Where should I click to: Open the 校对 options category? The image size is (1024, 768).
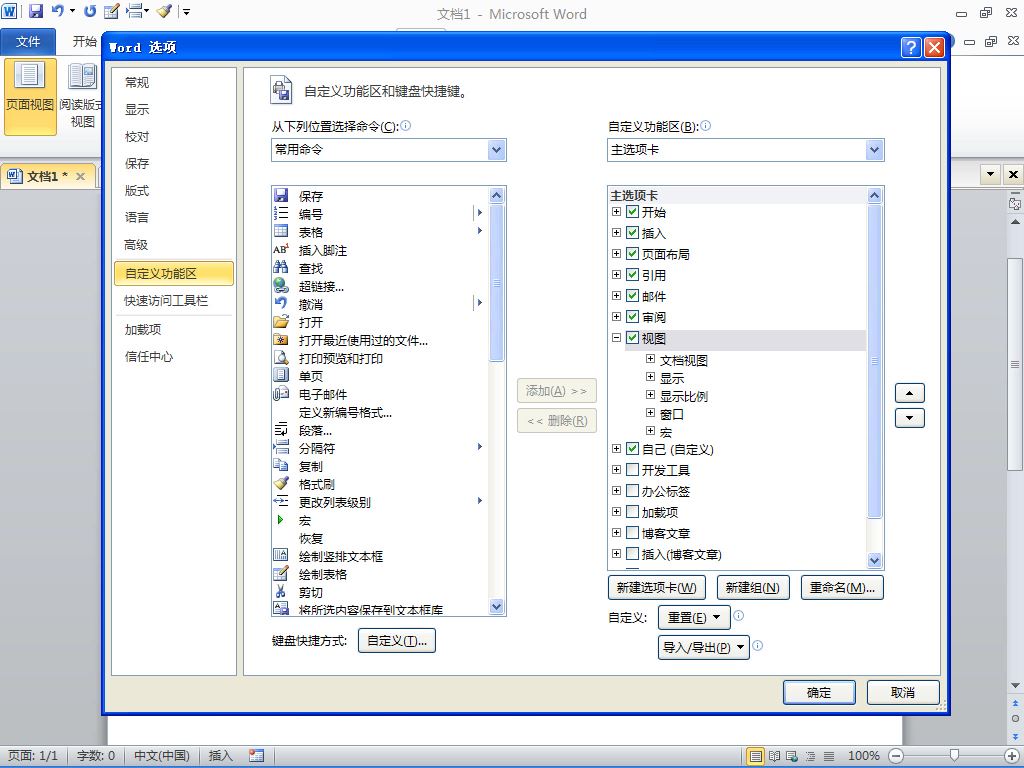coord(137,136)
